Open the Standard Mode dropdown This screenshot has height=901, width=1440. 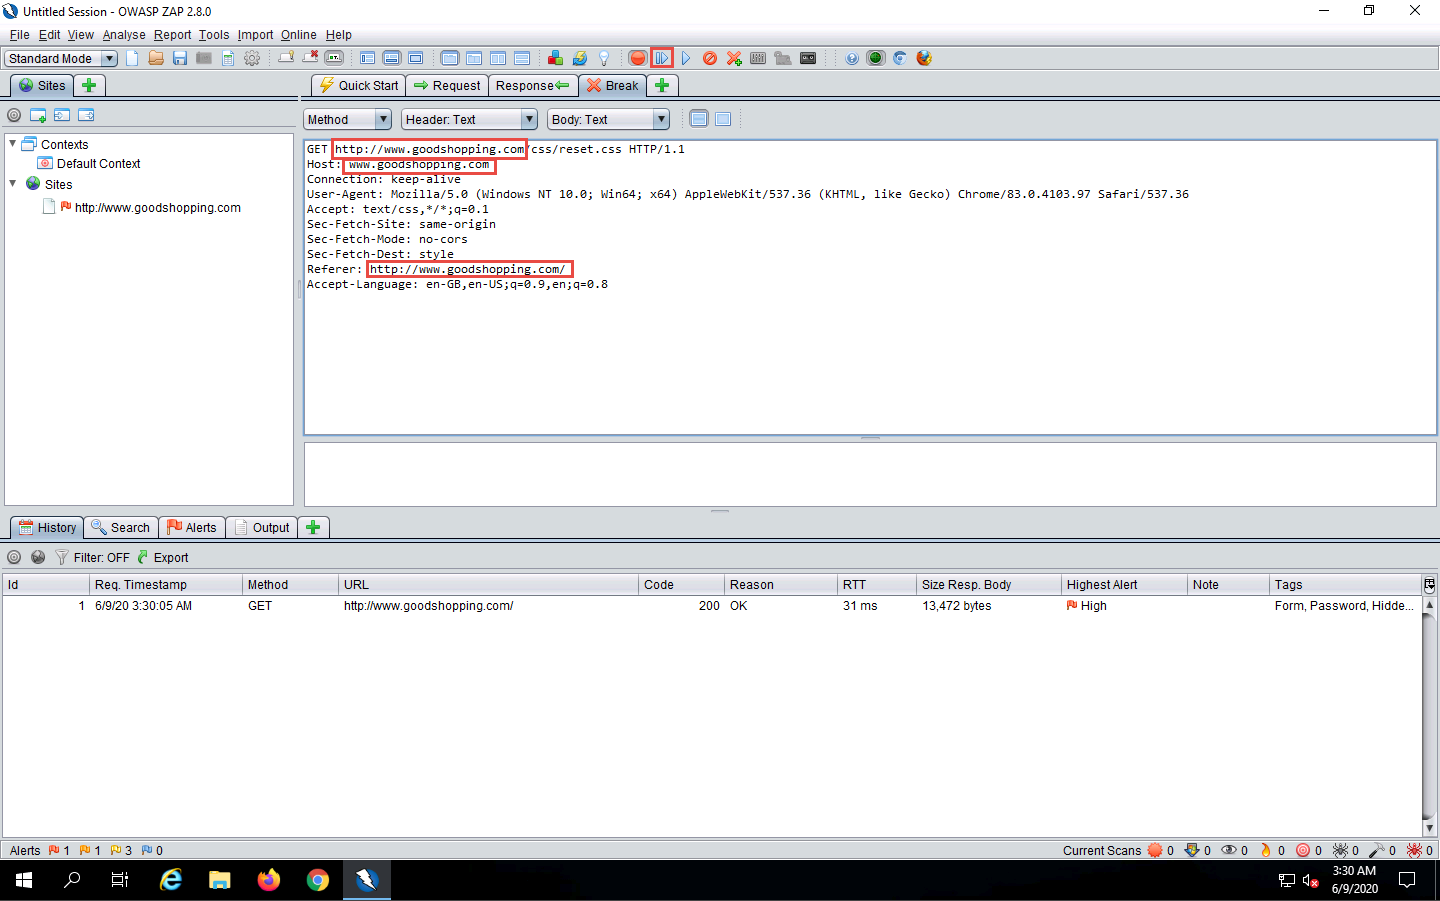pos(61,58)
